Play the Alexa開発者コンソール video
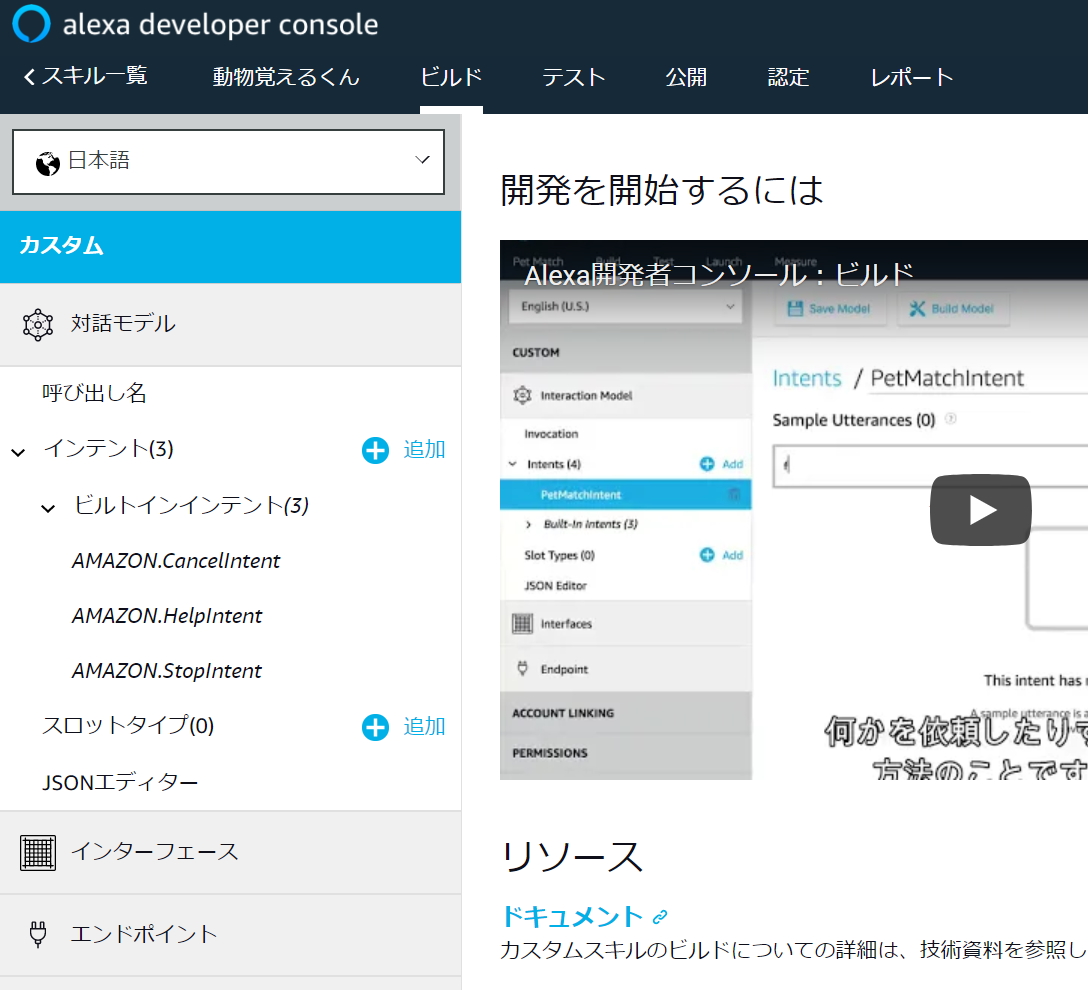Screen dimensions: 1088x990 [x=980, y=510]
